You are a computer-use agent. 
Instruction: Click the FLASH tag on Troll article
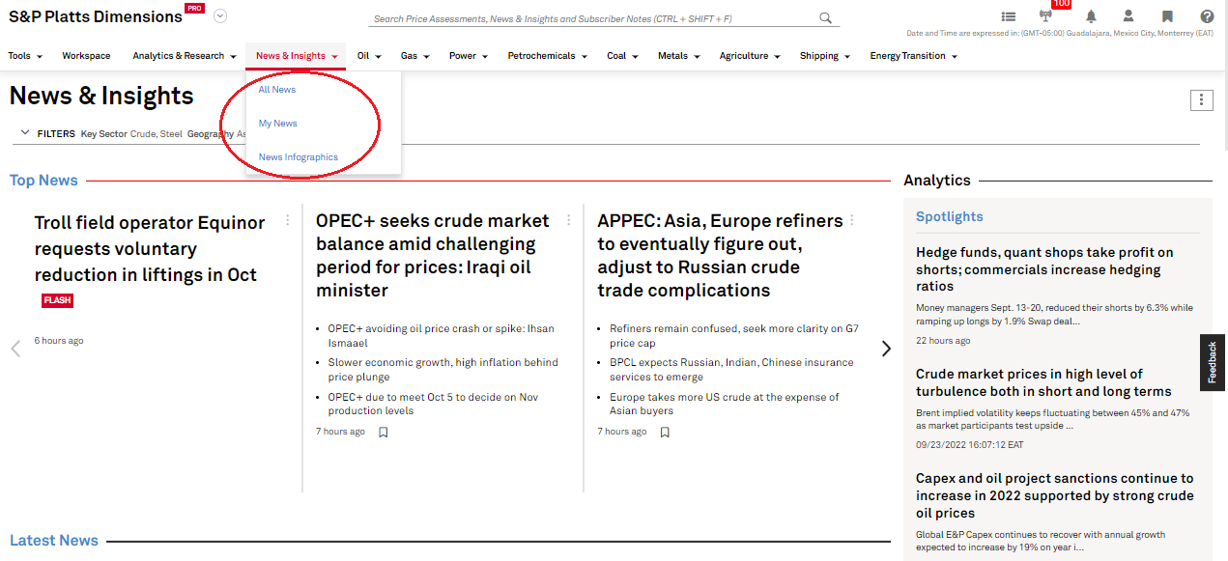(x=57, y=300)
